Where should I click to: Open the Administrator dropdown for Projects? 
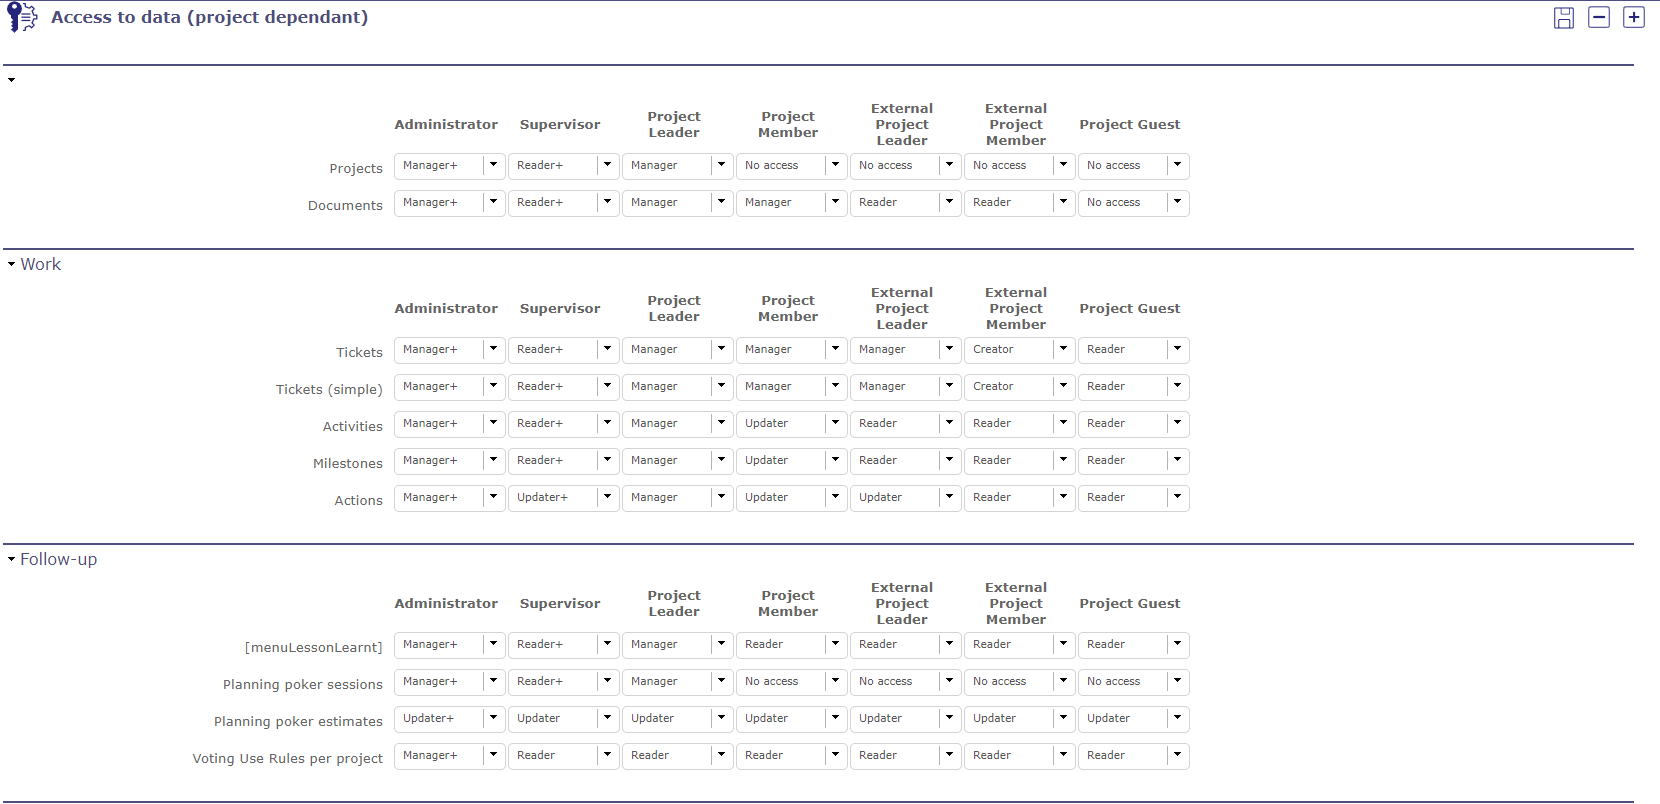tap(492, 165)
